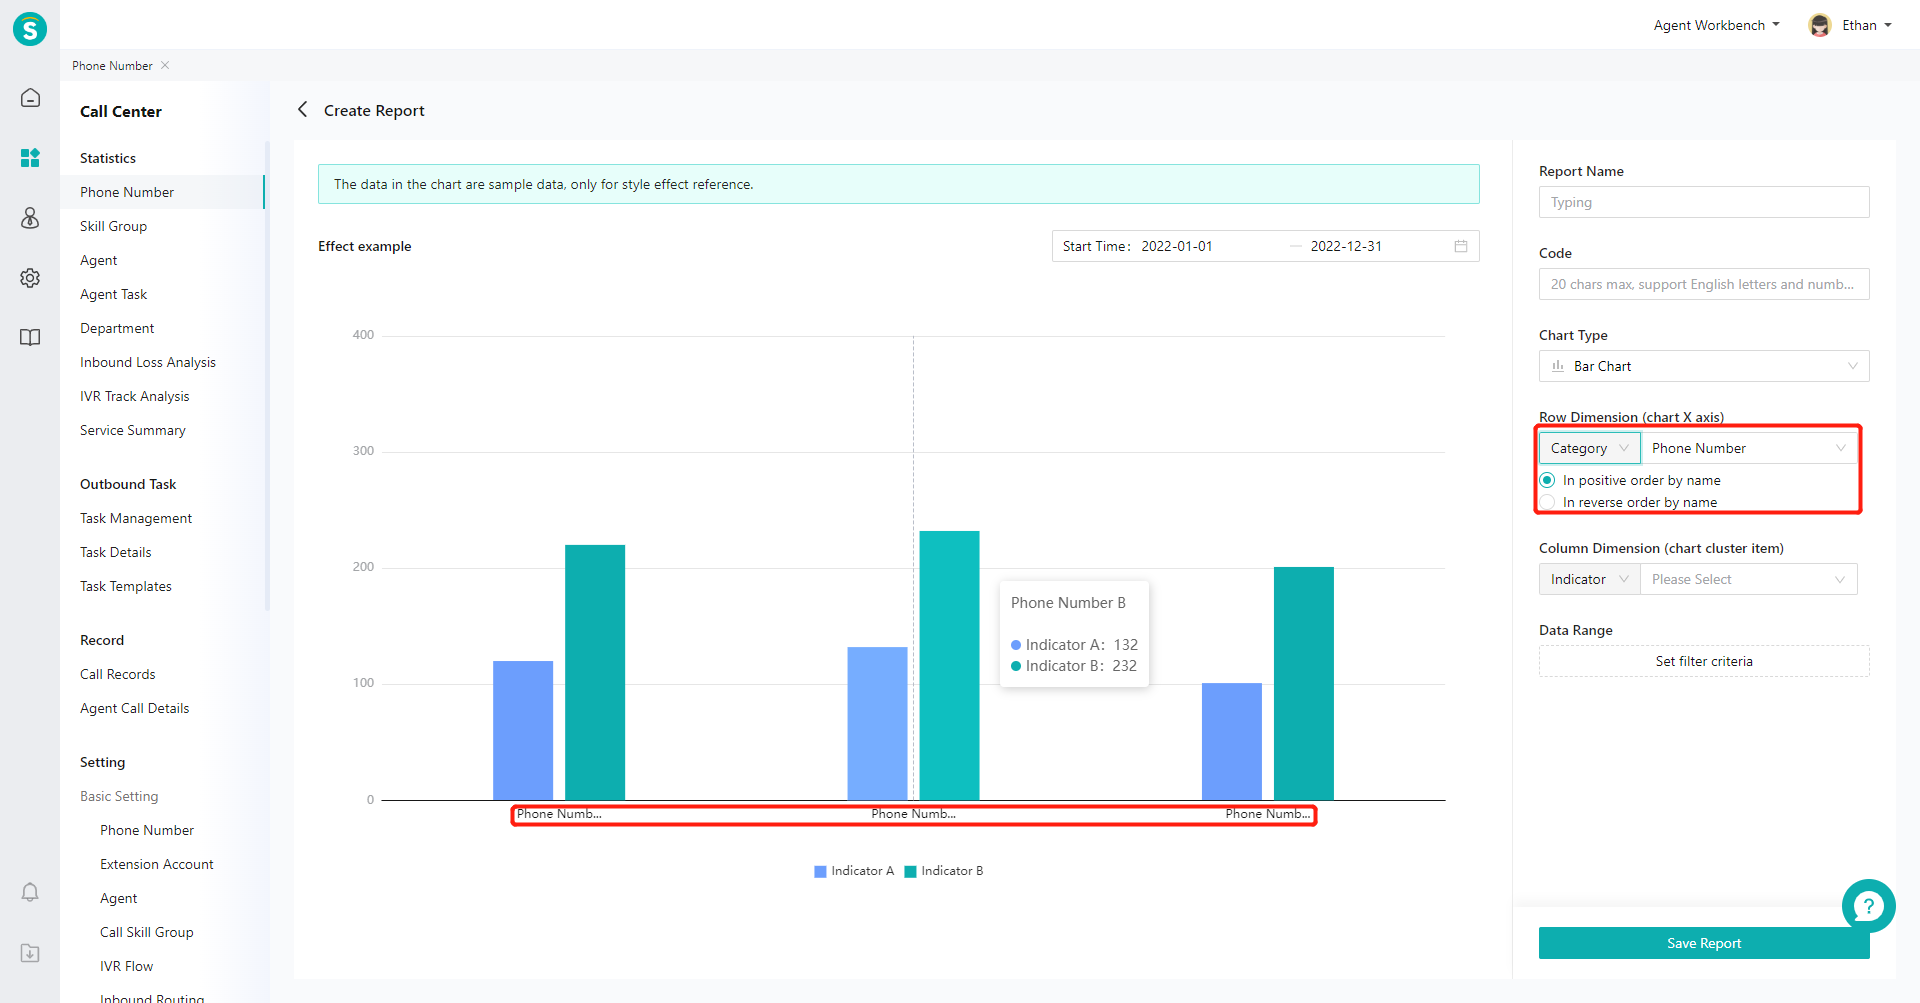Open the Row Dimension Phone Number dropdown

click(x=1749, y=448)
